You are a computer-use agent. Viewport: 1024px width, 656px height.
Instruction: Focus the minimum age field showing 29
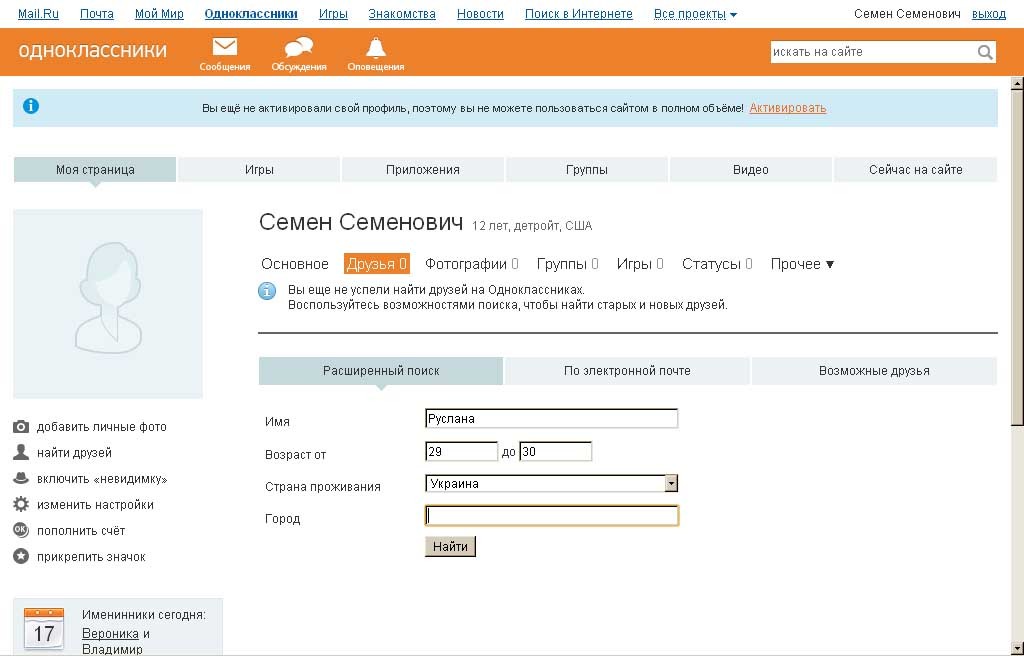click(461, 451)
